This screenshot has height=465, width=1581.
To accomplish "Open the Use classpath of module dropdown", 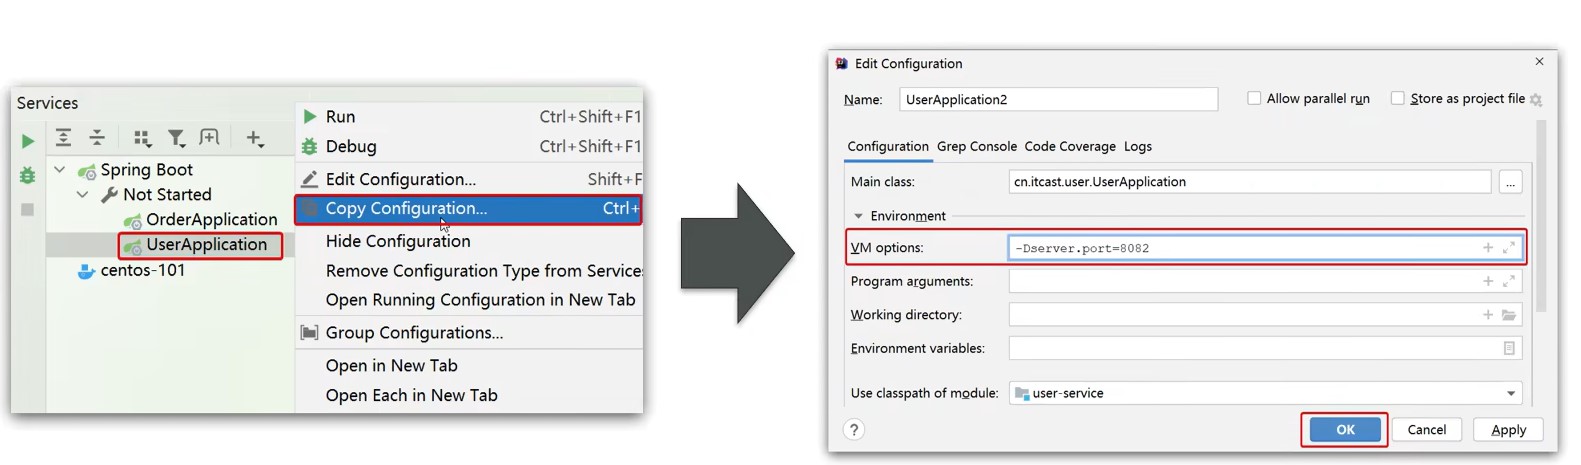I will click(x=1511, y=394).
